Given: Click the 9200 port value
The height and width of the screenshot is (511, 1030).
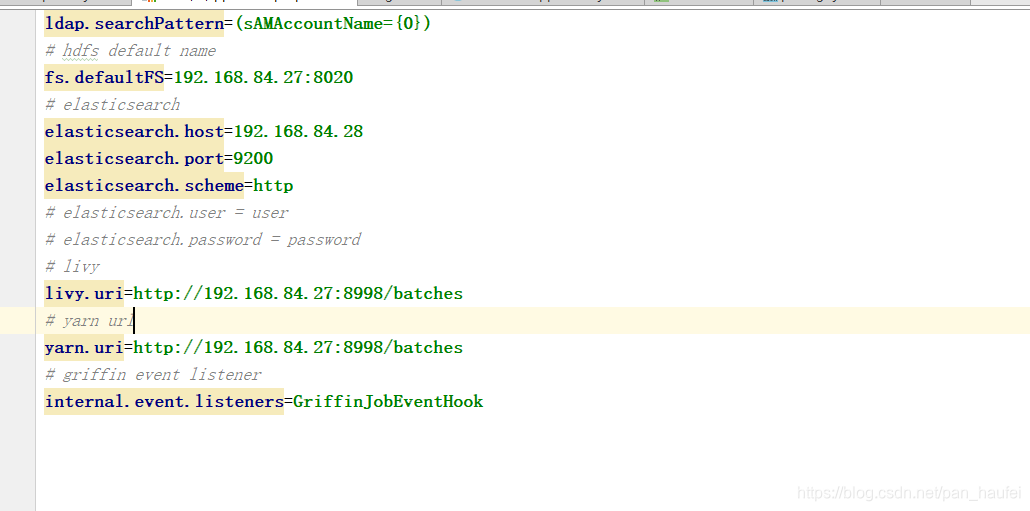Looking at the screenshot, I should [254, 158].
